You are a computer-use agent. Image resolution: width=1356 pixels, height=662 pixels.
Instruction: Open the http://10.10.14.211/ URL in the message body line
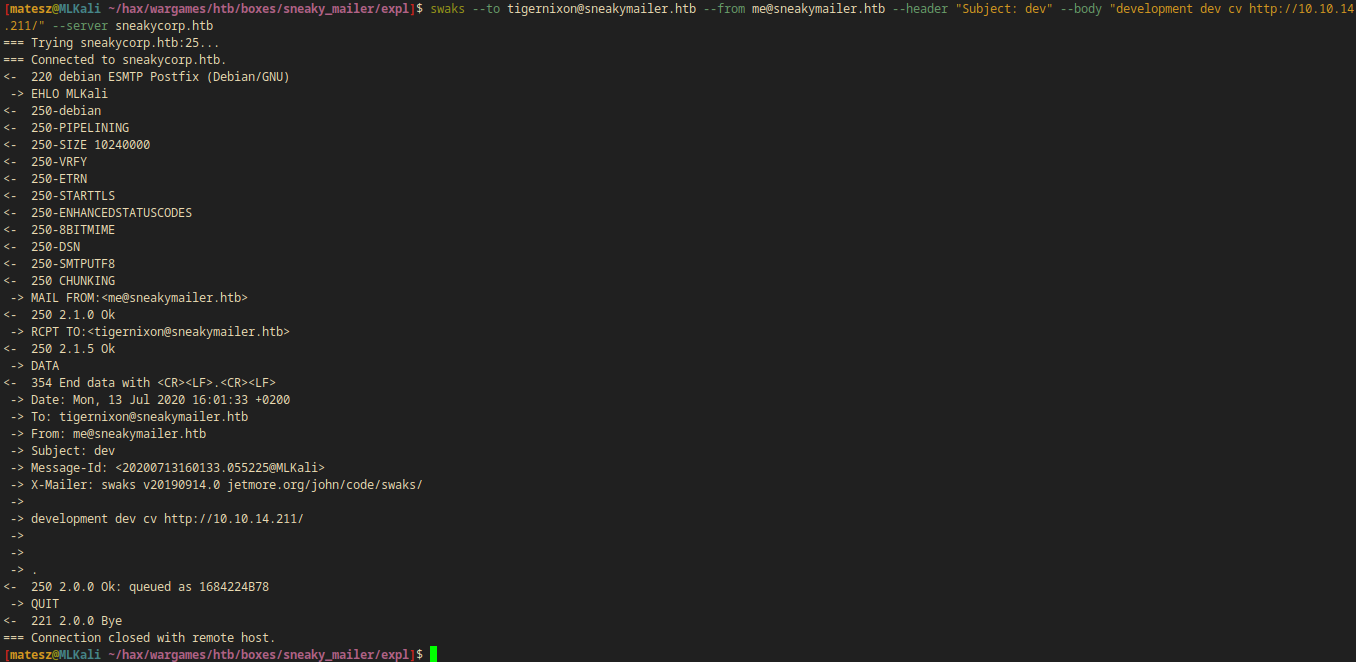[233, 519]
